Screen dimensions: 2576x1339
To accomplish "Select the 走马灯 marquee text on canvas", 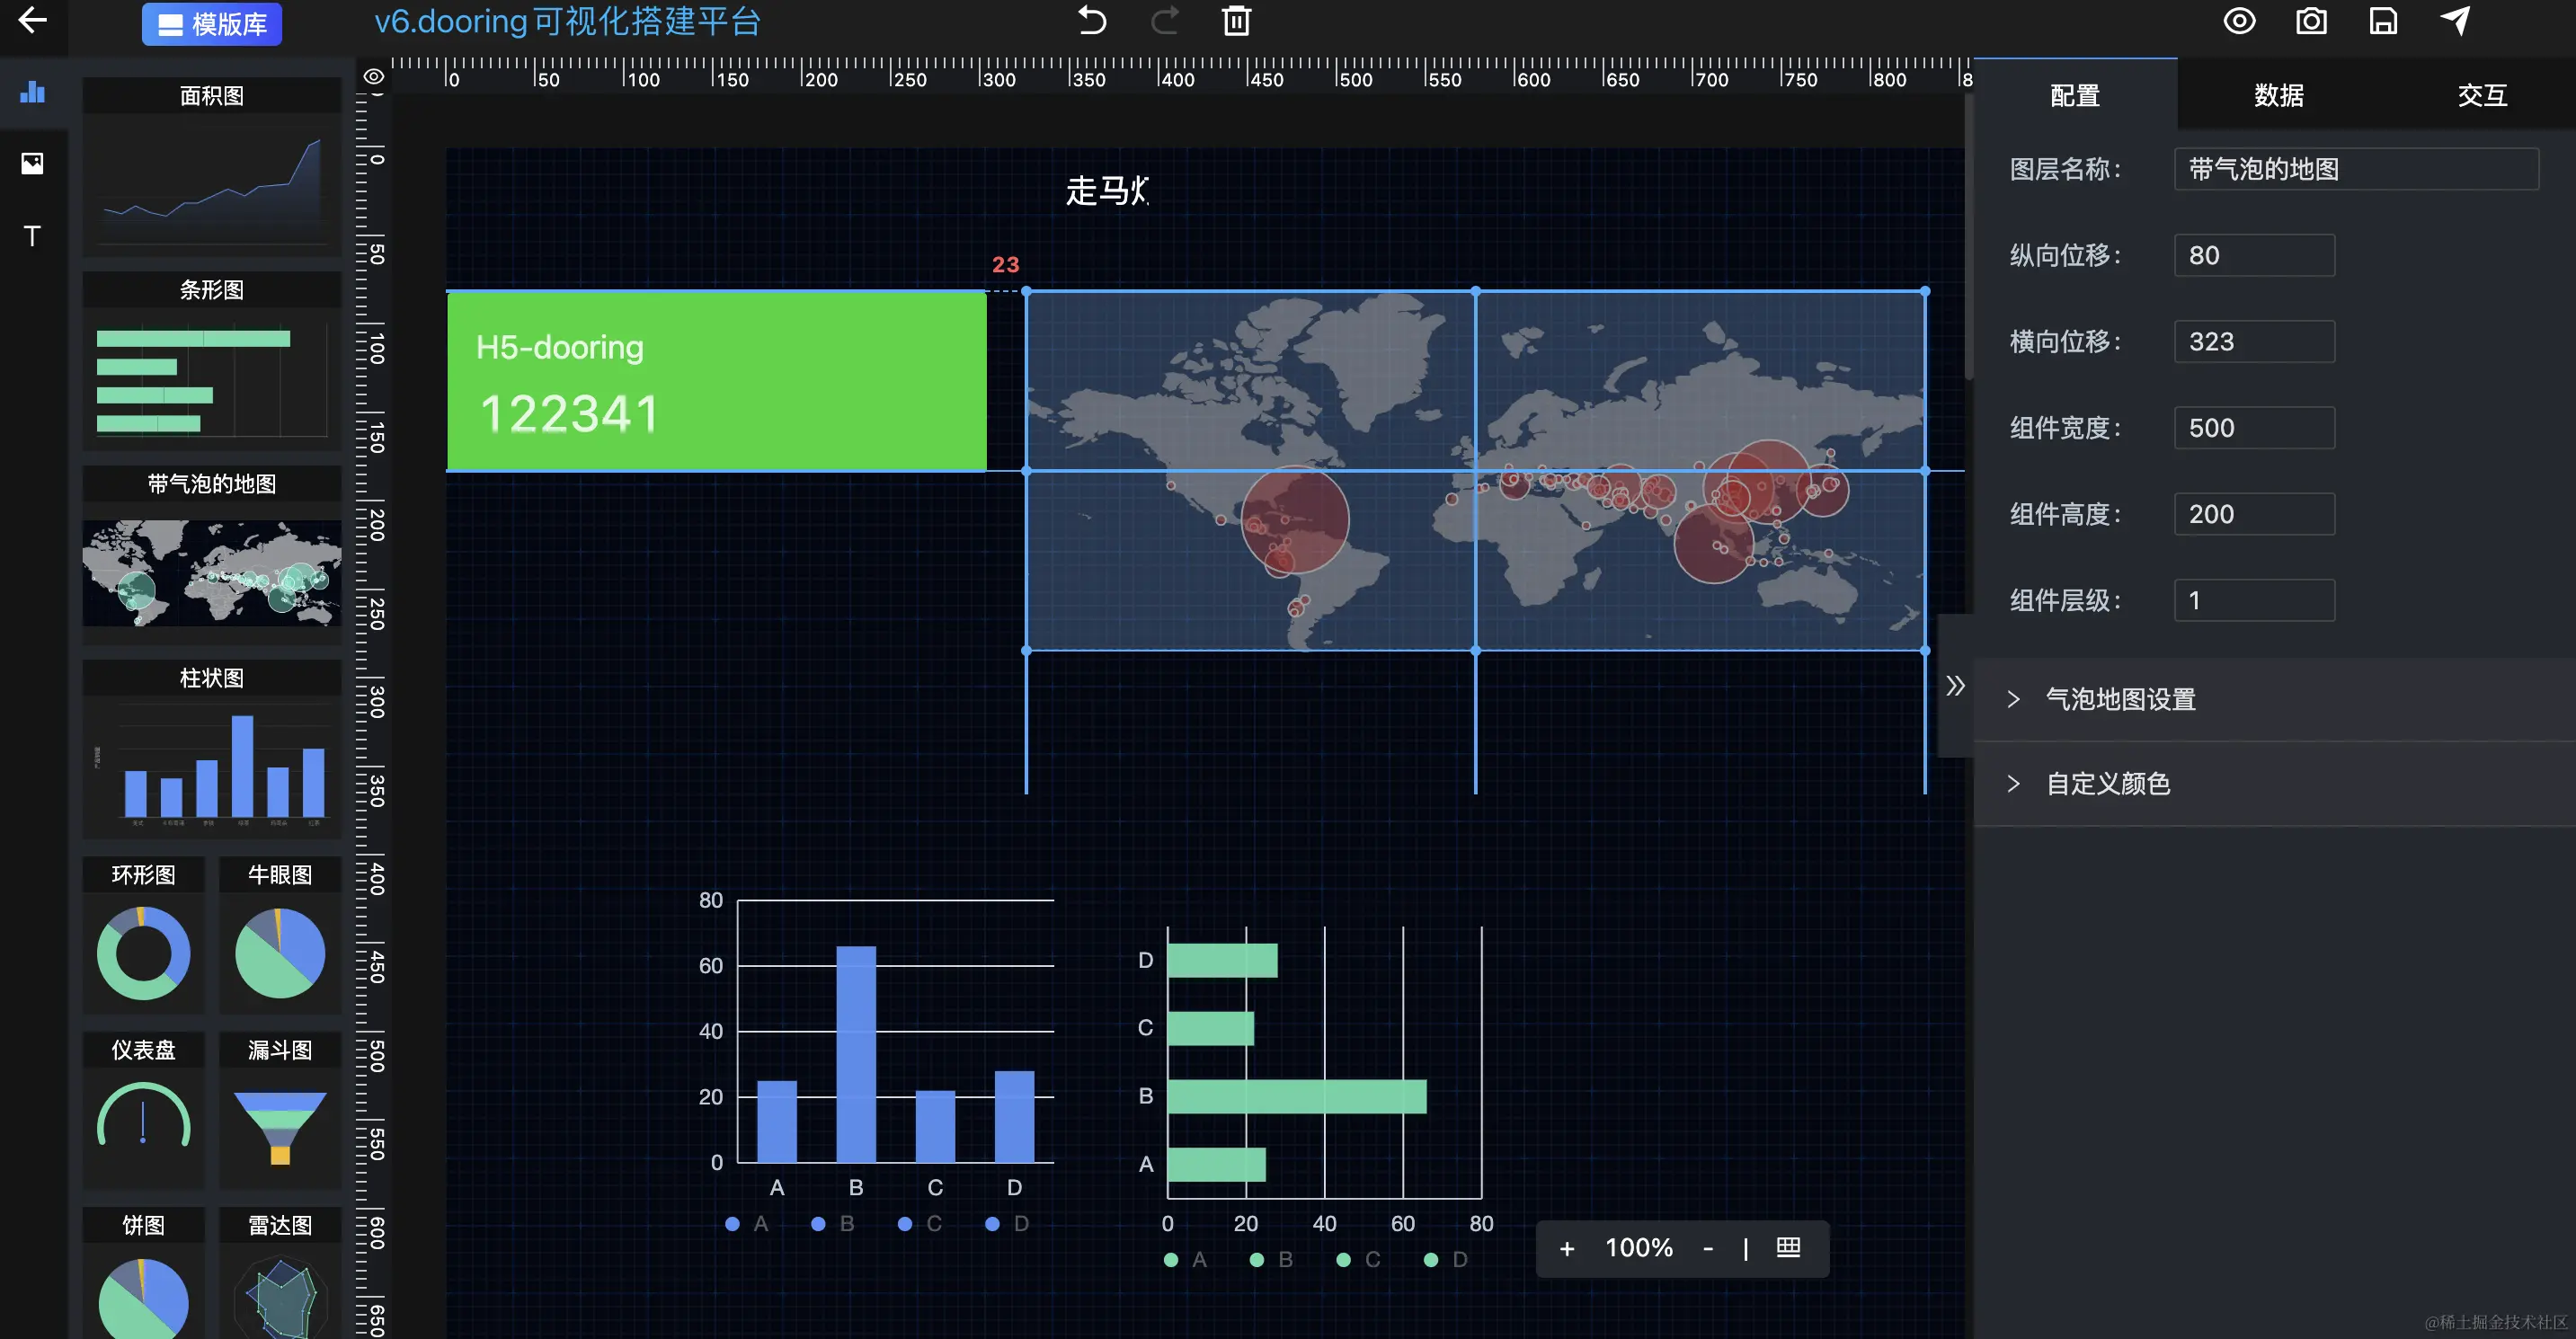I will (x=1108, y=190).
